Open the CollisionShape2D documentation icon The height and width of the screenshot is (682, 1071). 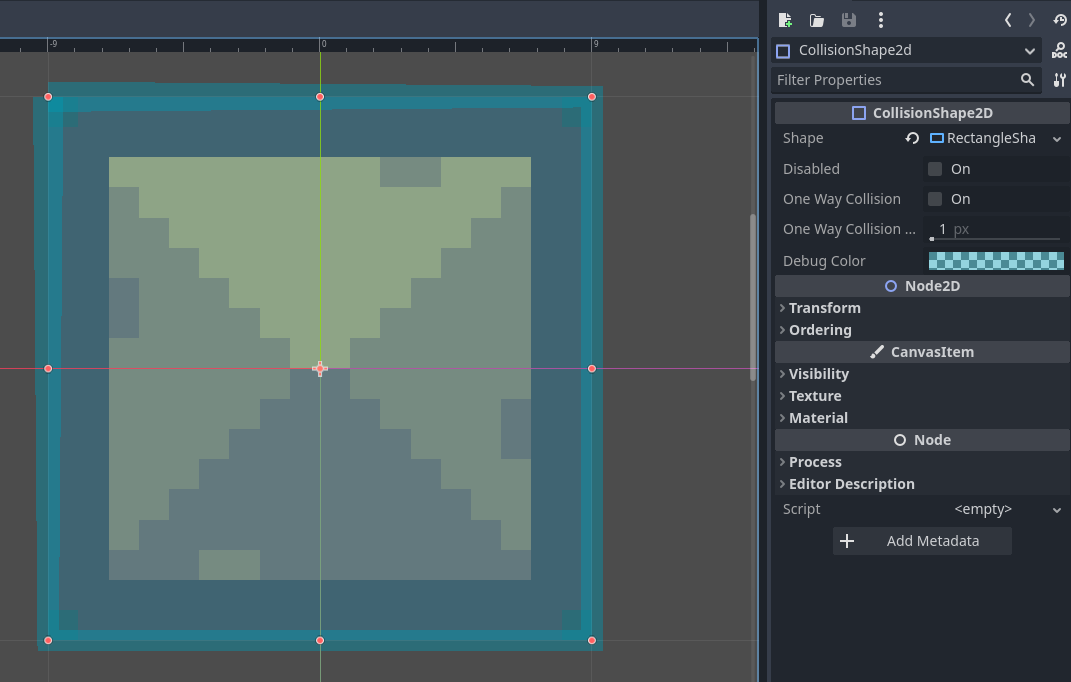(x=1059, y=50)
